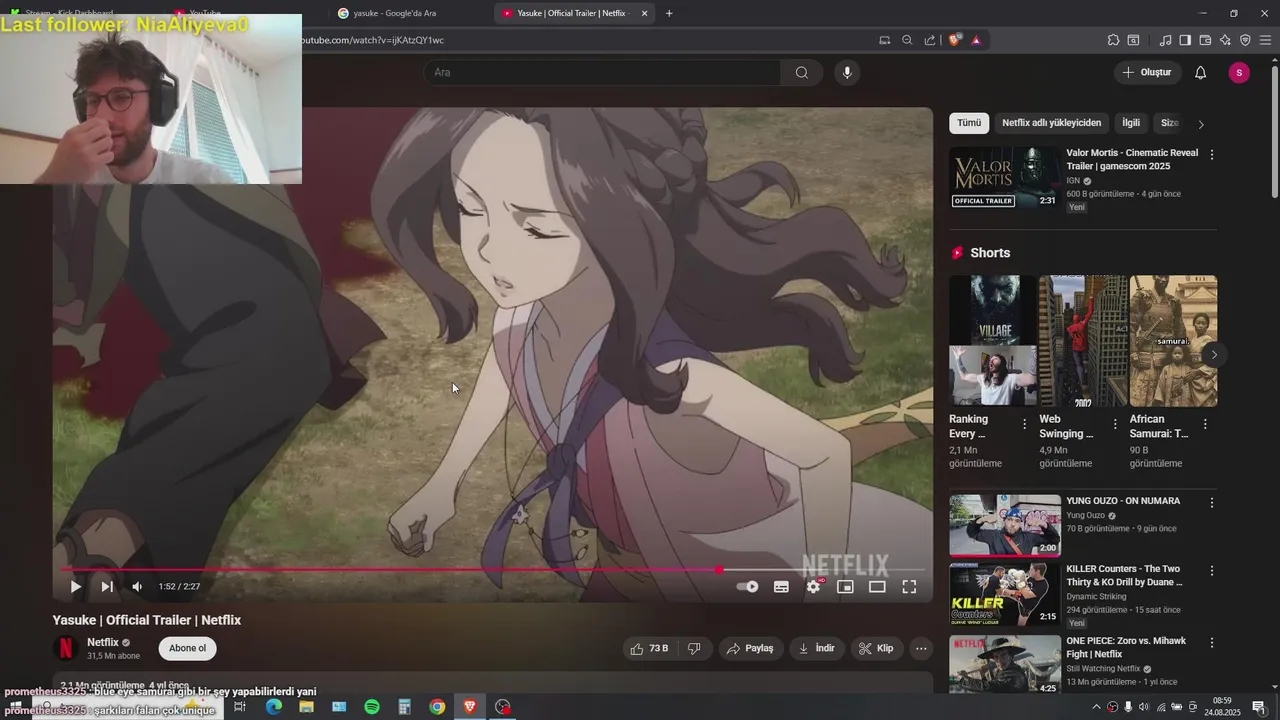Open Brave Wallet icon

point(1205,40)
